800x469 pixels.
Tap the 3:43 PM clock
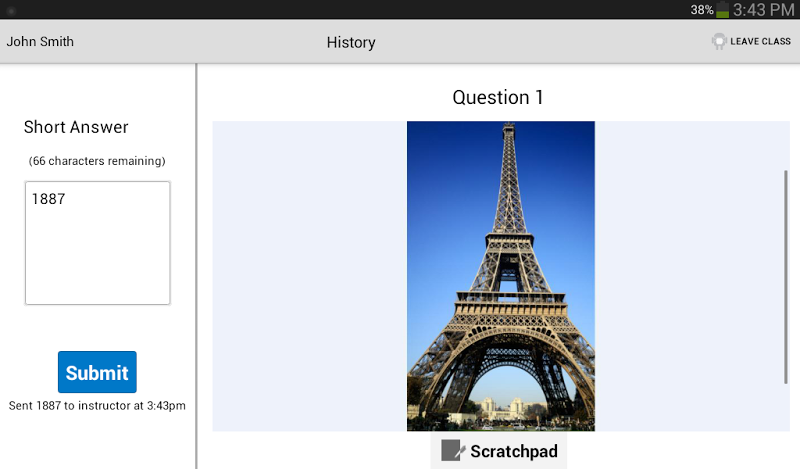coord(764,10)
